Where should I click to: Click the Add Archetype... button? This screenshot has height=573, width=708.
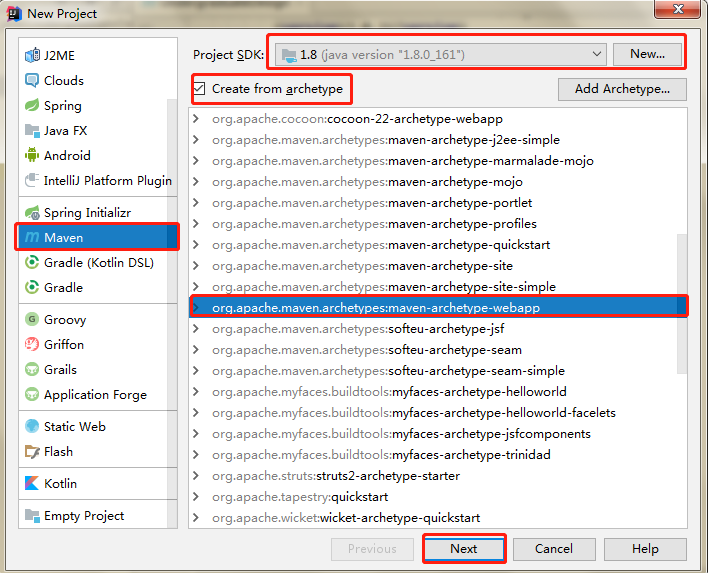point(622,89)
